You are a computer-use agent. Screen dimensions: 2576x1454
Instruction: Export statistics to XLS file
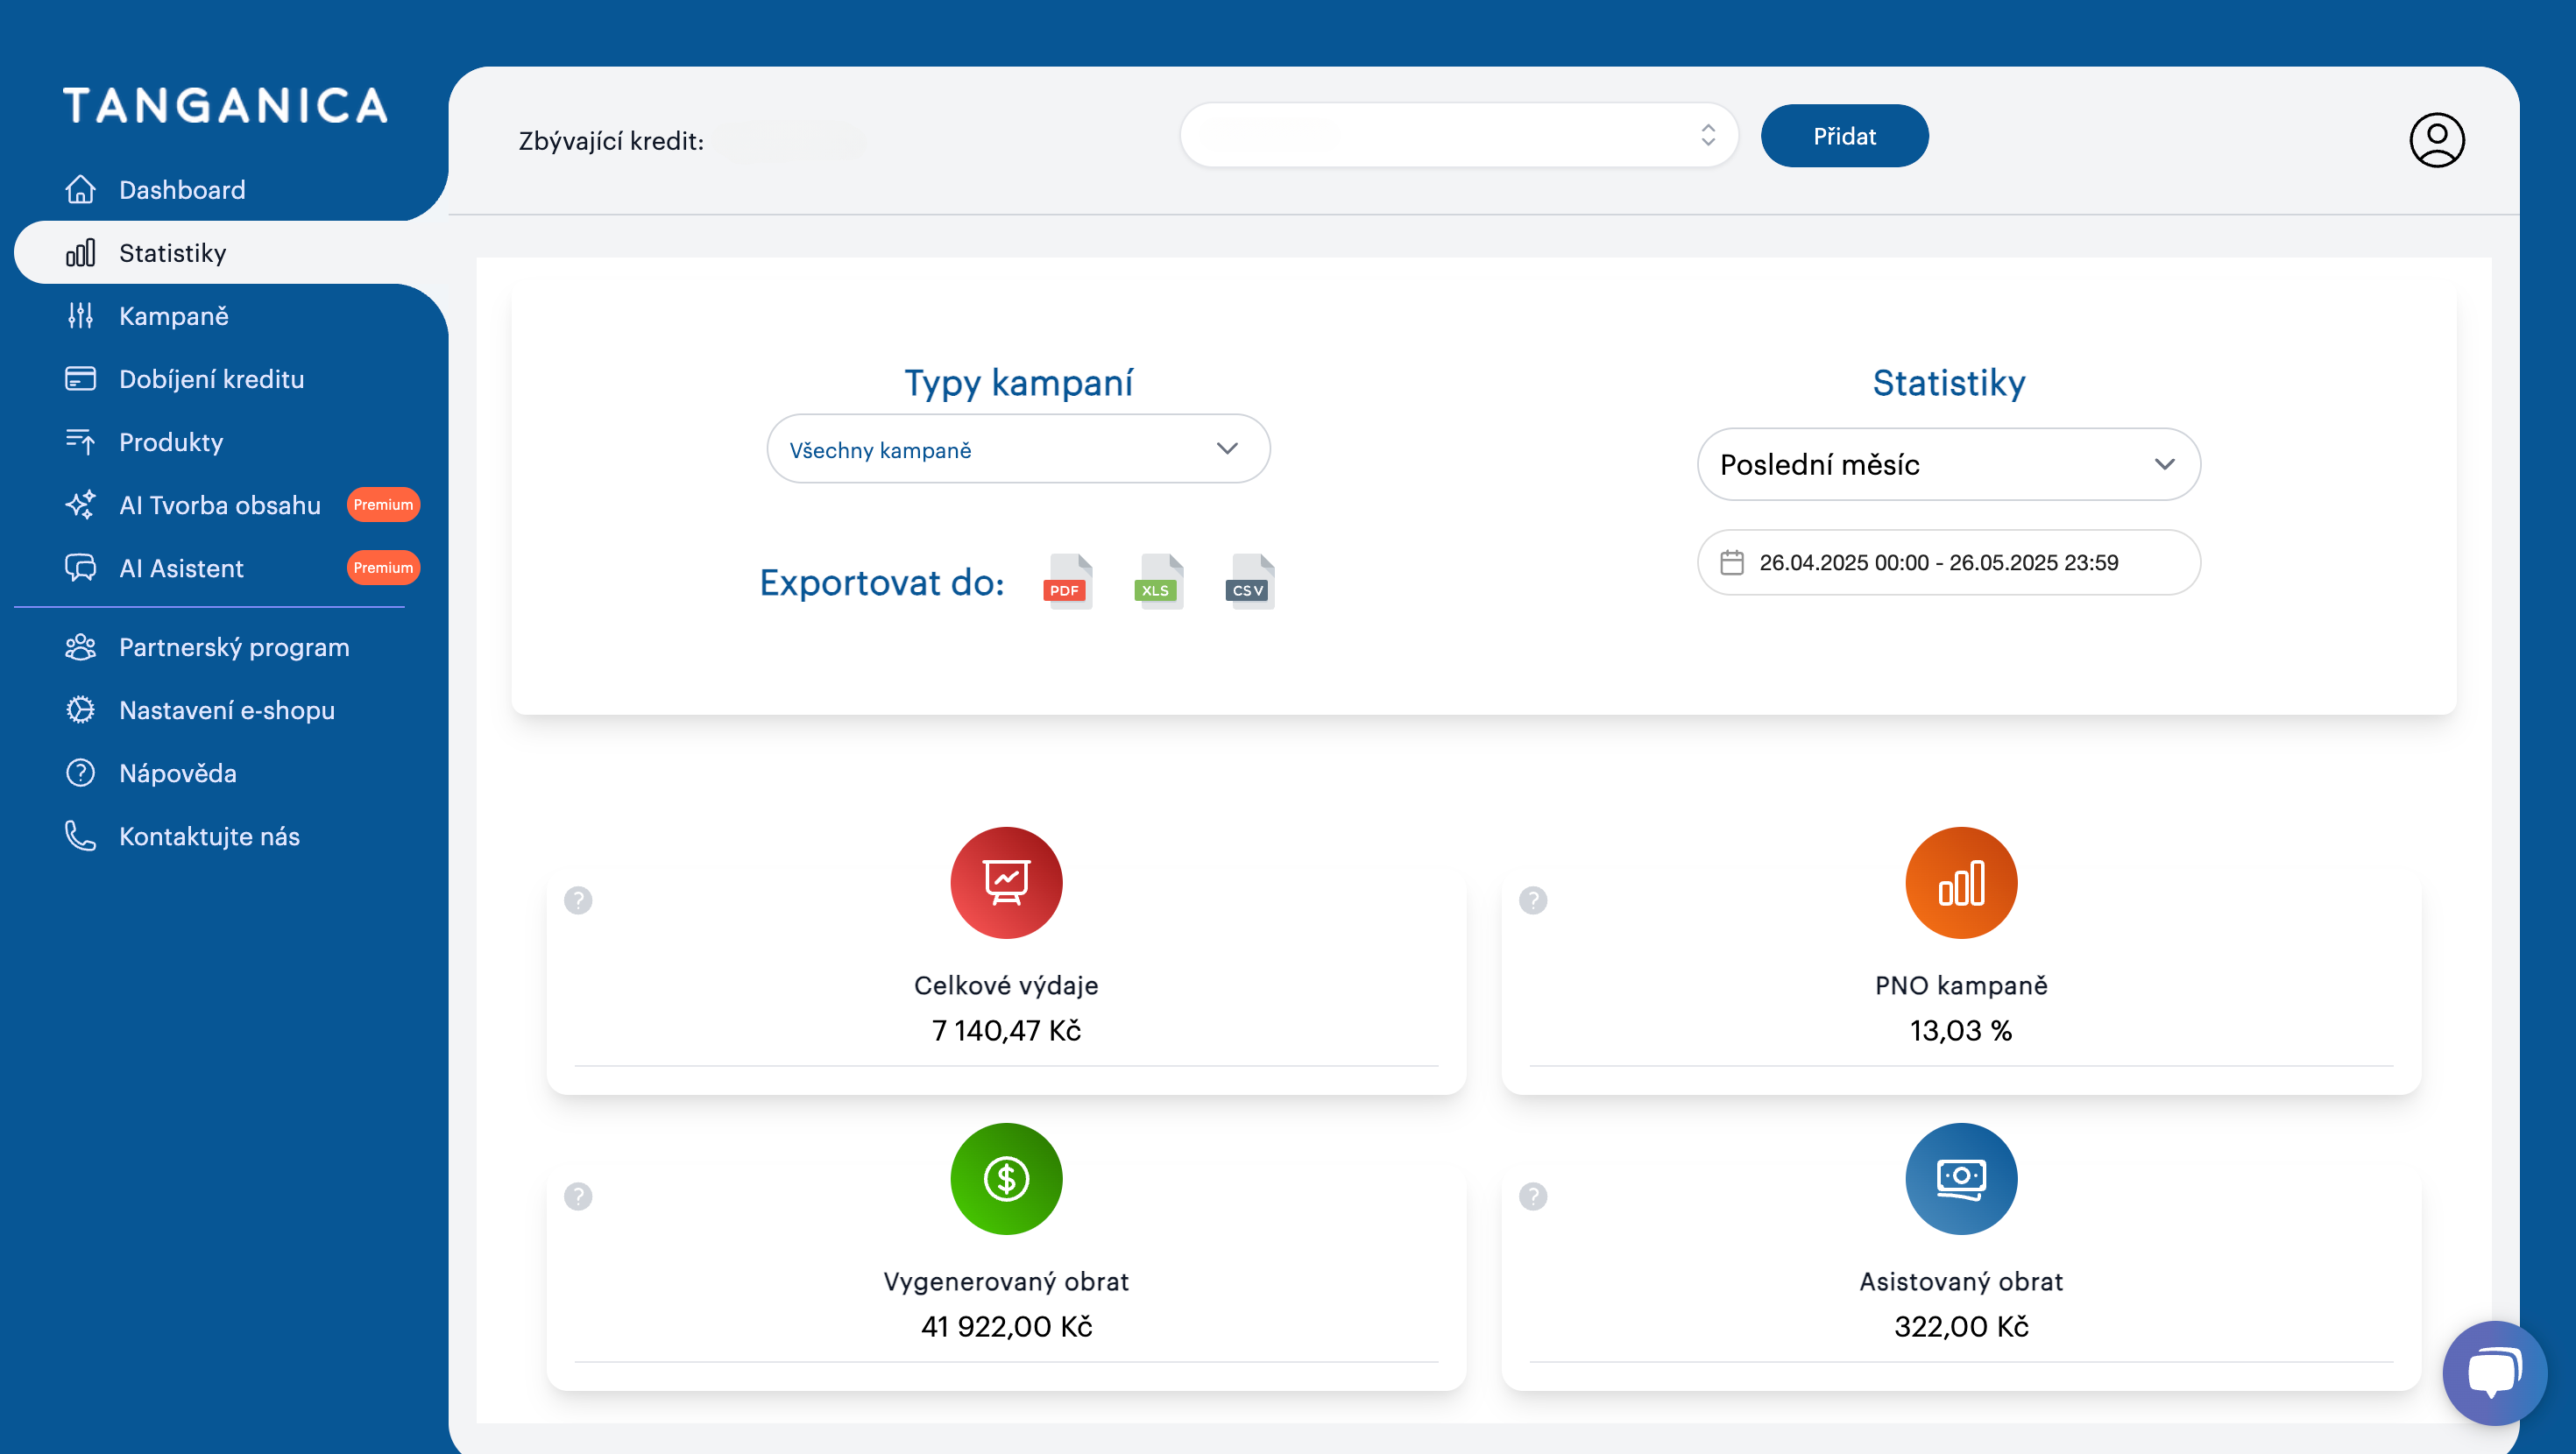(x=1158, y=581)
